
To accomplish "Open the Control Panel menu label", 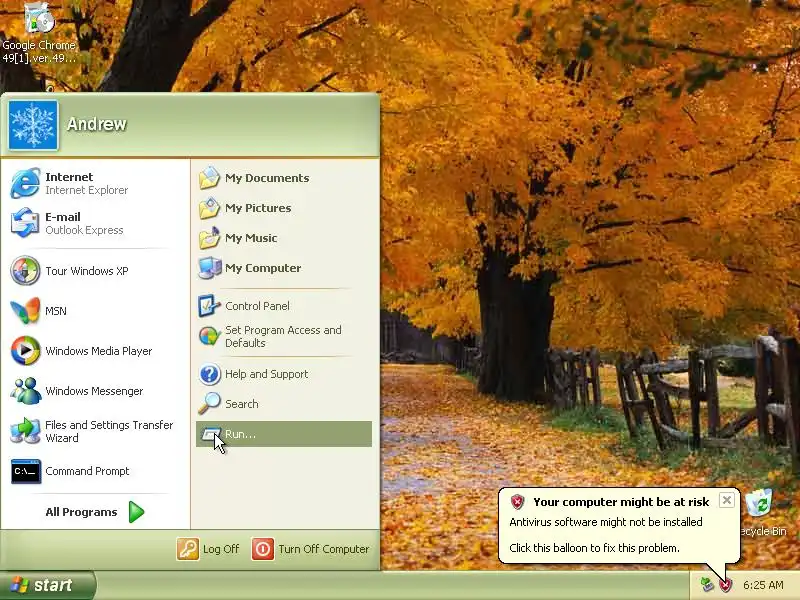I will tap(257, 306).
